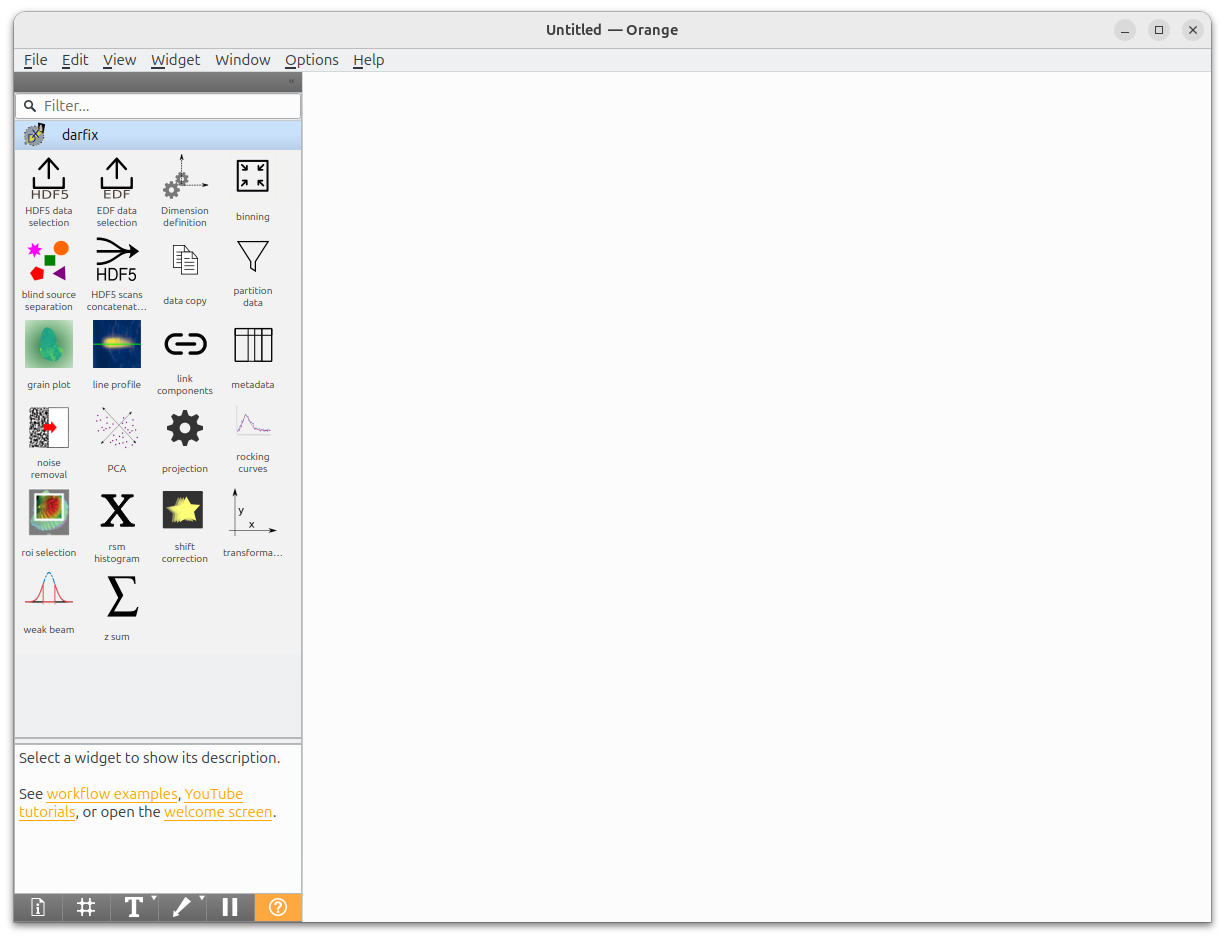Open the View menu
Screen dimensions: 1225x939
tap(119, 60)
